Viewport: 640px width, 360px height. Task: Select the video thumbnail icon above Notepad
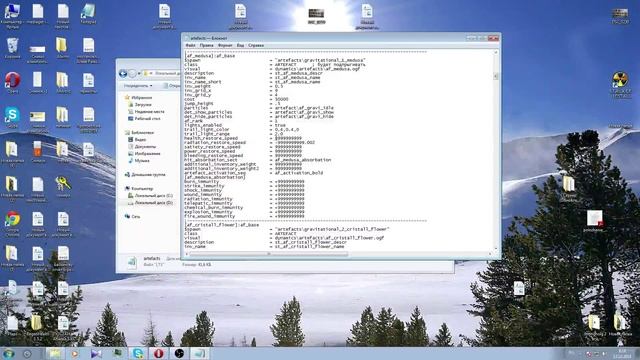(316, 16)
